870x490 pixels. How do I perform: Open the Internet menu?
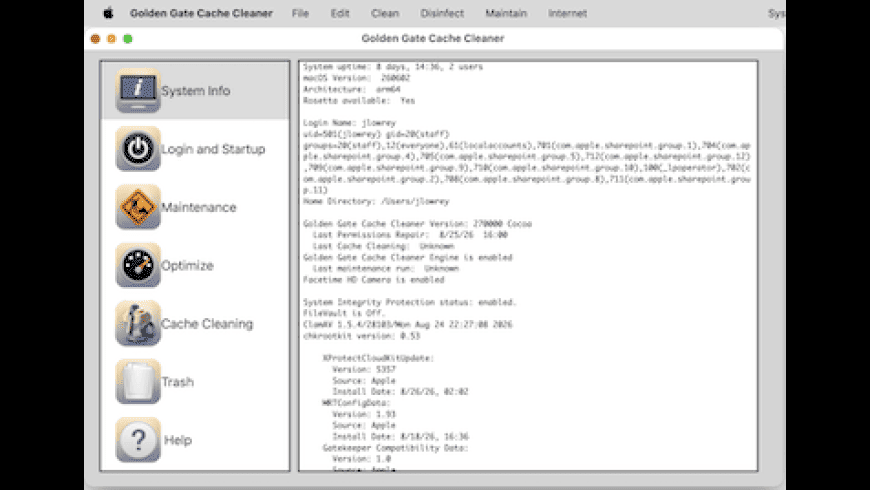568,13
